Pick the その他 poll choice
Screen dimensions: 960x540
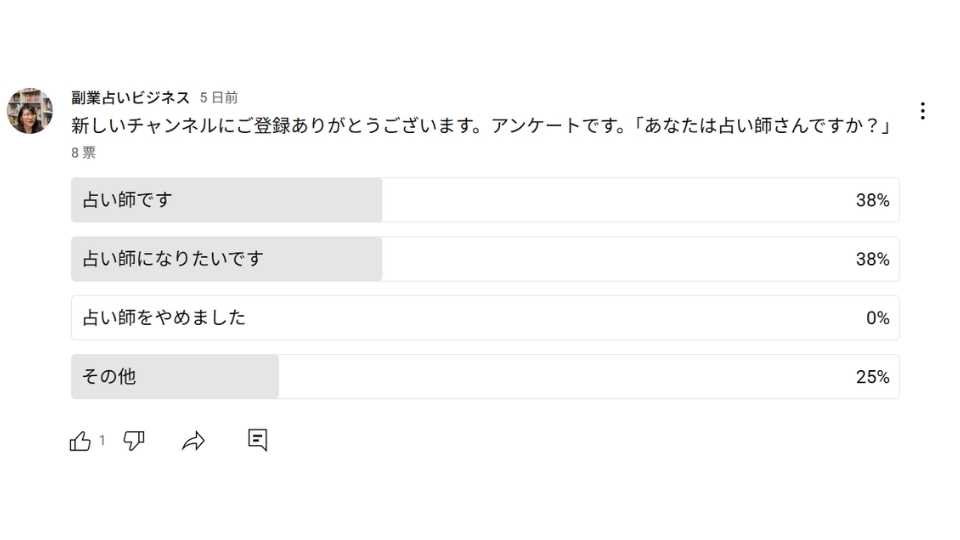[x=110, y=377]
